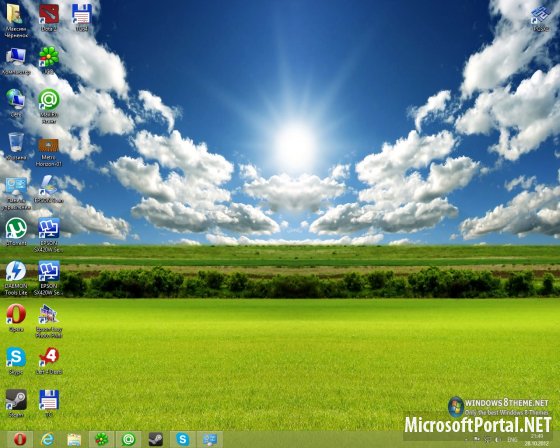Screen dimensions: 560x448
Task: Open the top-right corner desktop shortcut
Action: [541, 18]
